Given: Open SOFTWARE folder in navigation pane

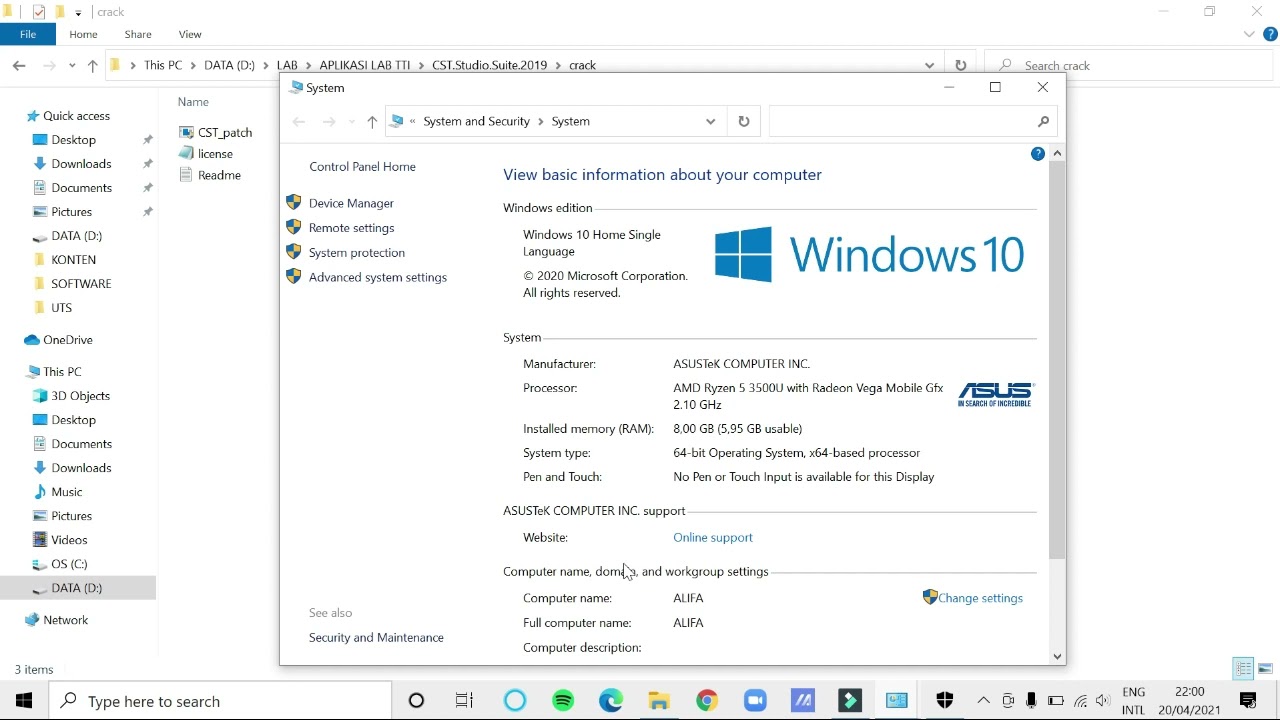Looking at the screenshot, I should (x=82, y=284).
